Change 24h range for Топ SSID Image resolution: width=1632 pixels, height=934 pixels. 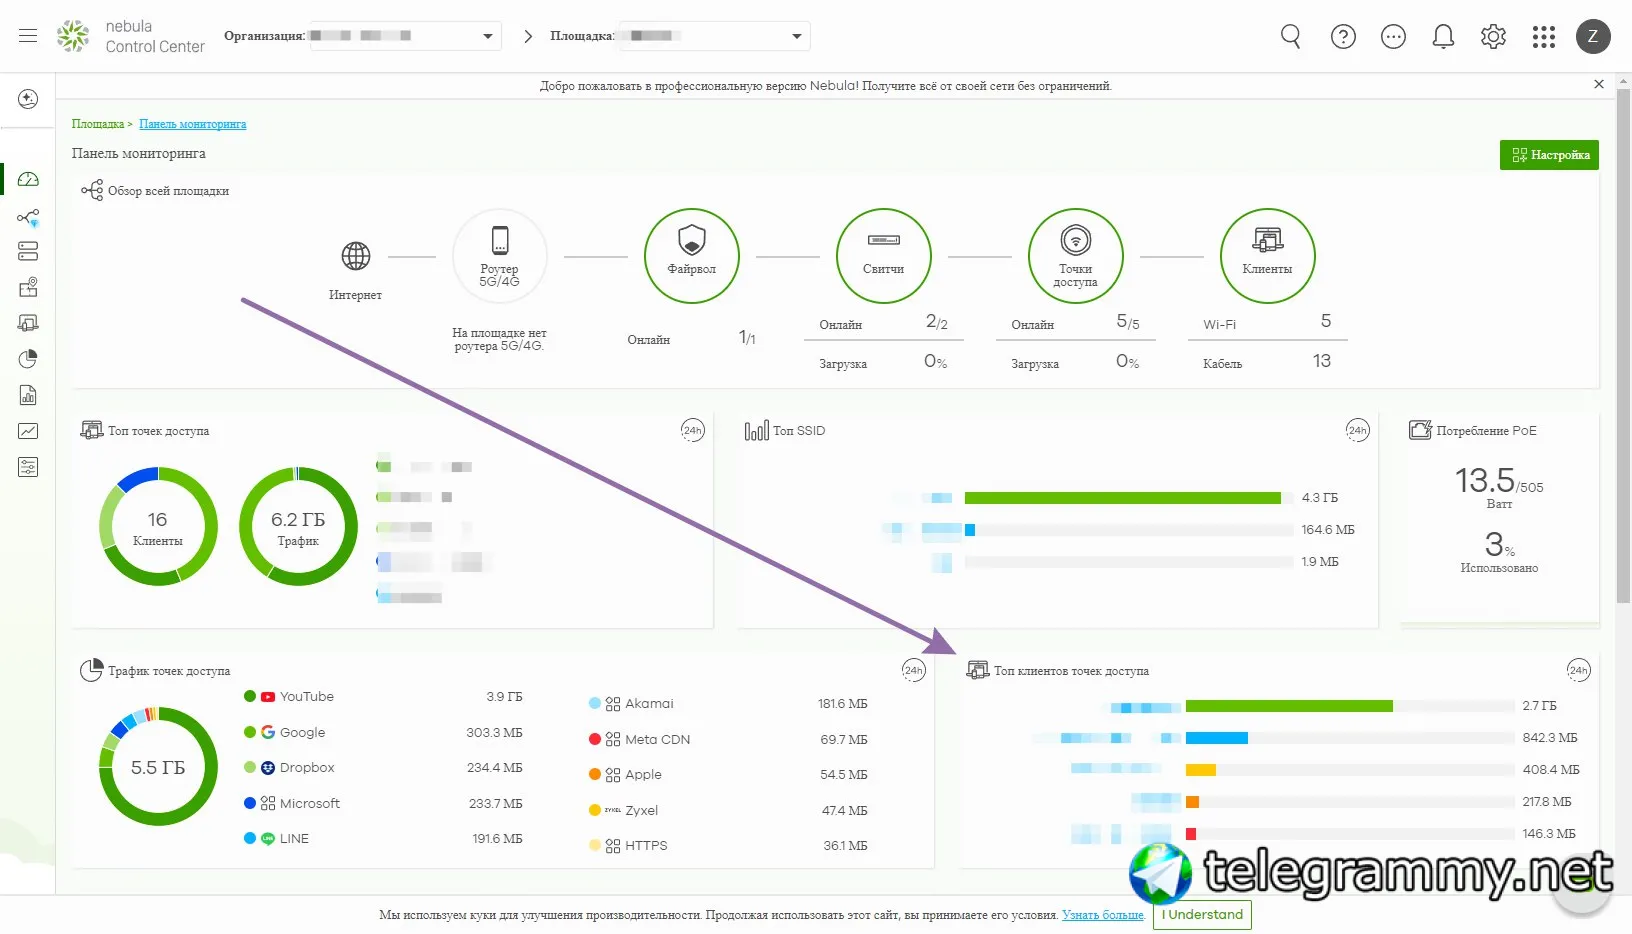pyautogui.click(x=1357, y=431)
